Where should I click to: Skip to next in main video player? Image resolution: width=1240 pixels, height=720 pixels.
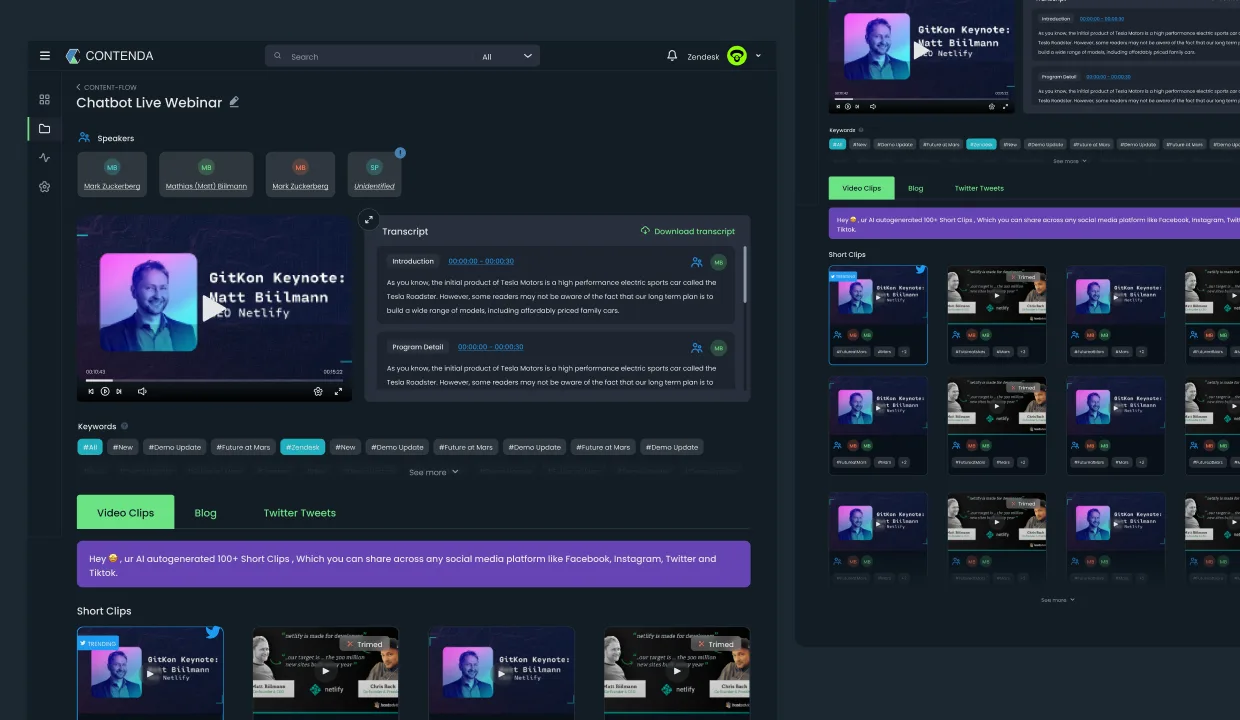pos(121,391)
